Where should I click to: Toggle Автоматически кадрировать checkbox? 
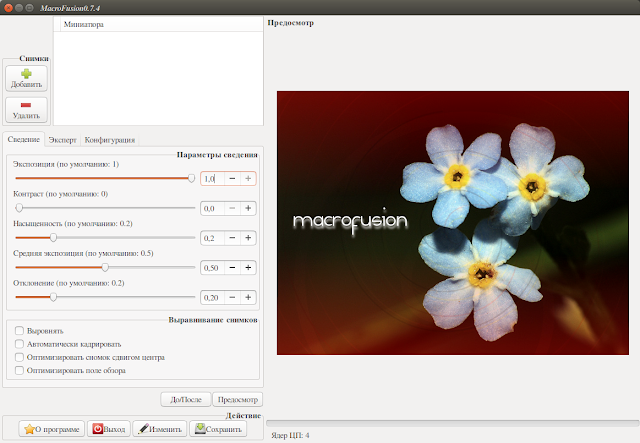19,344
